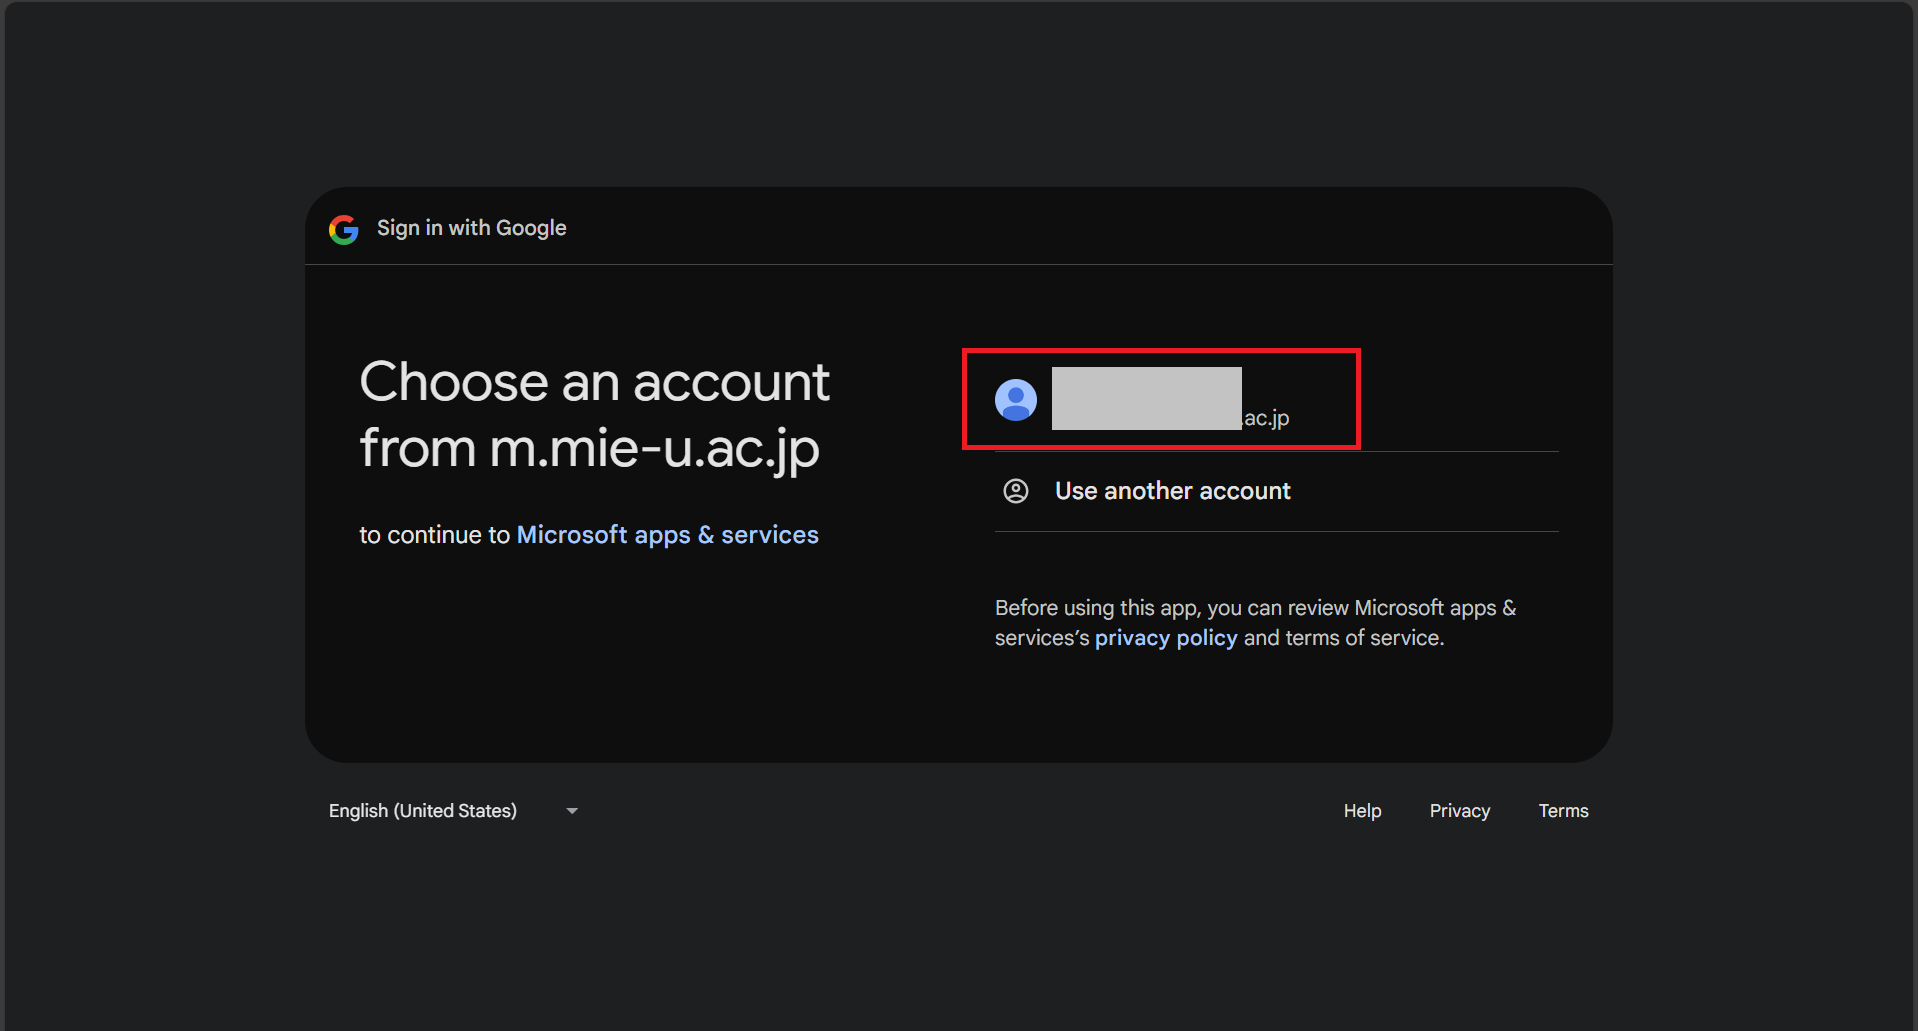Click the person icon for another account

point(1016,491)
